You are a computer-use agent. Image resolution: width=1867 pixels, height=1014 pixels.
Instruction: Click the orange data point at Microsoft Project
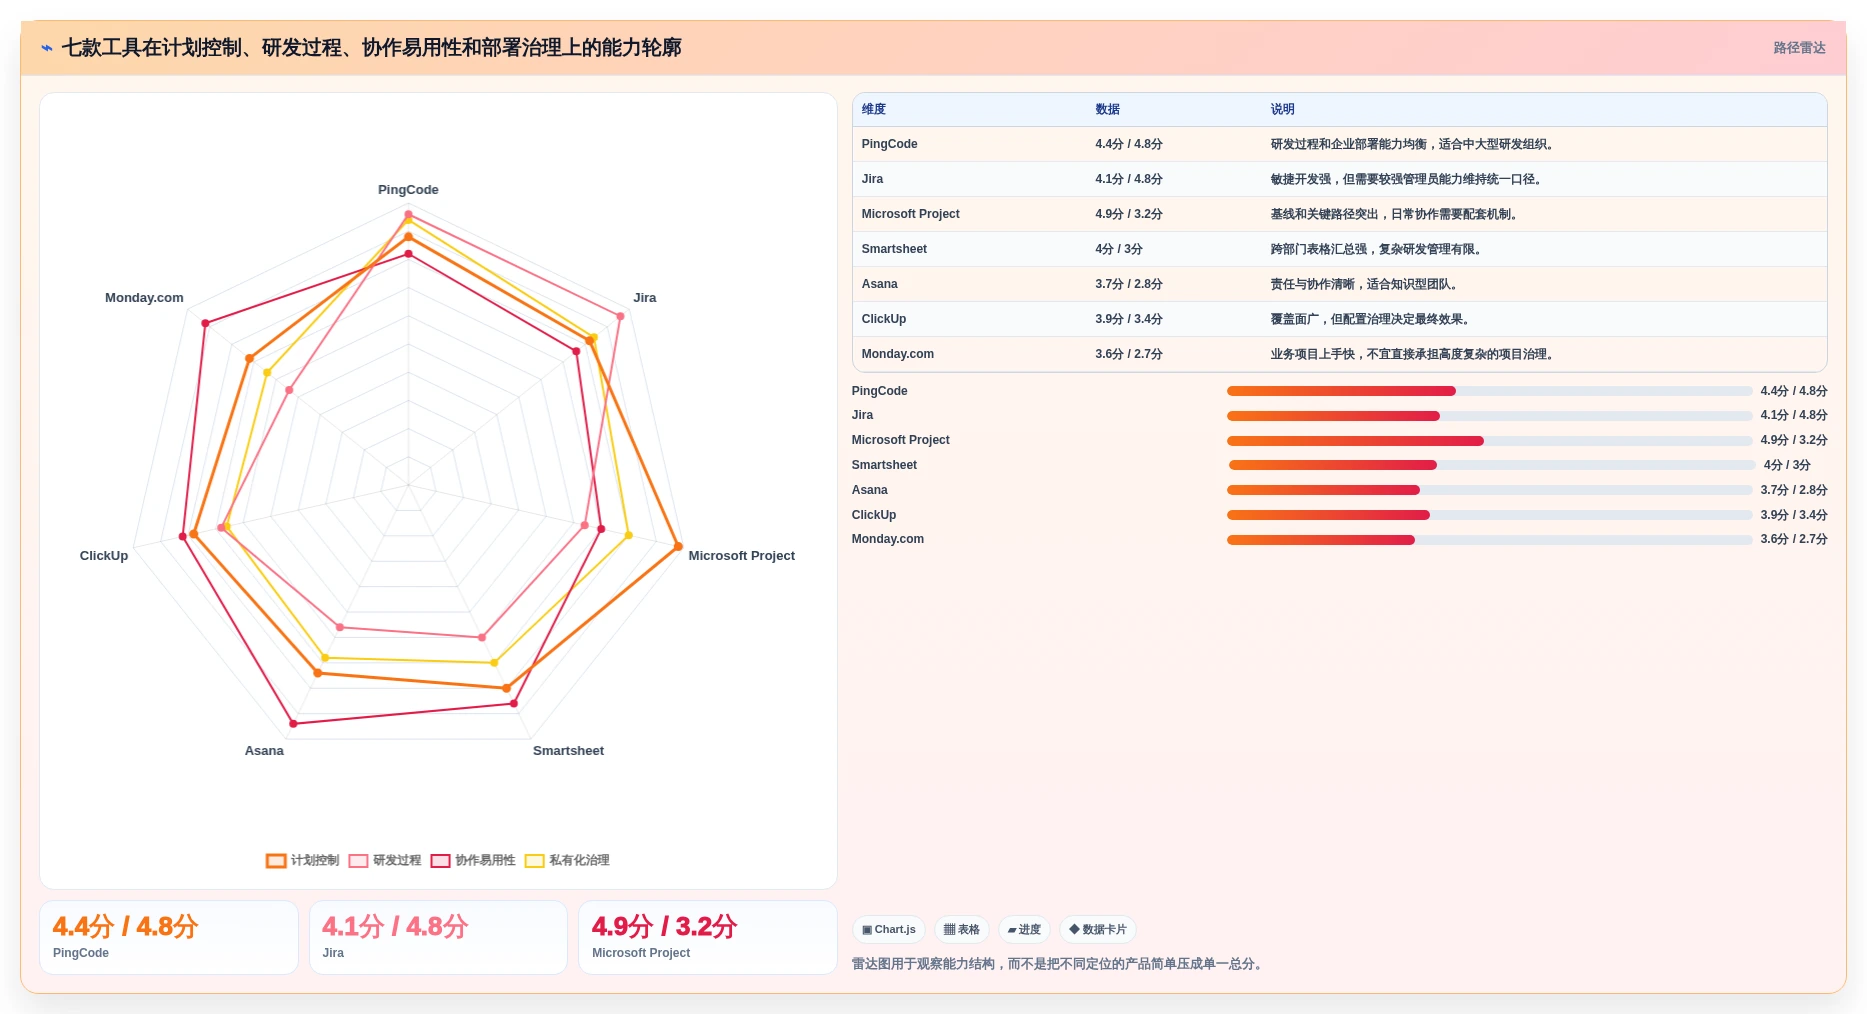click(x=678, y=547)
